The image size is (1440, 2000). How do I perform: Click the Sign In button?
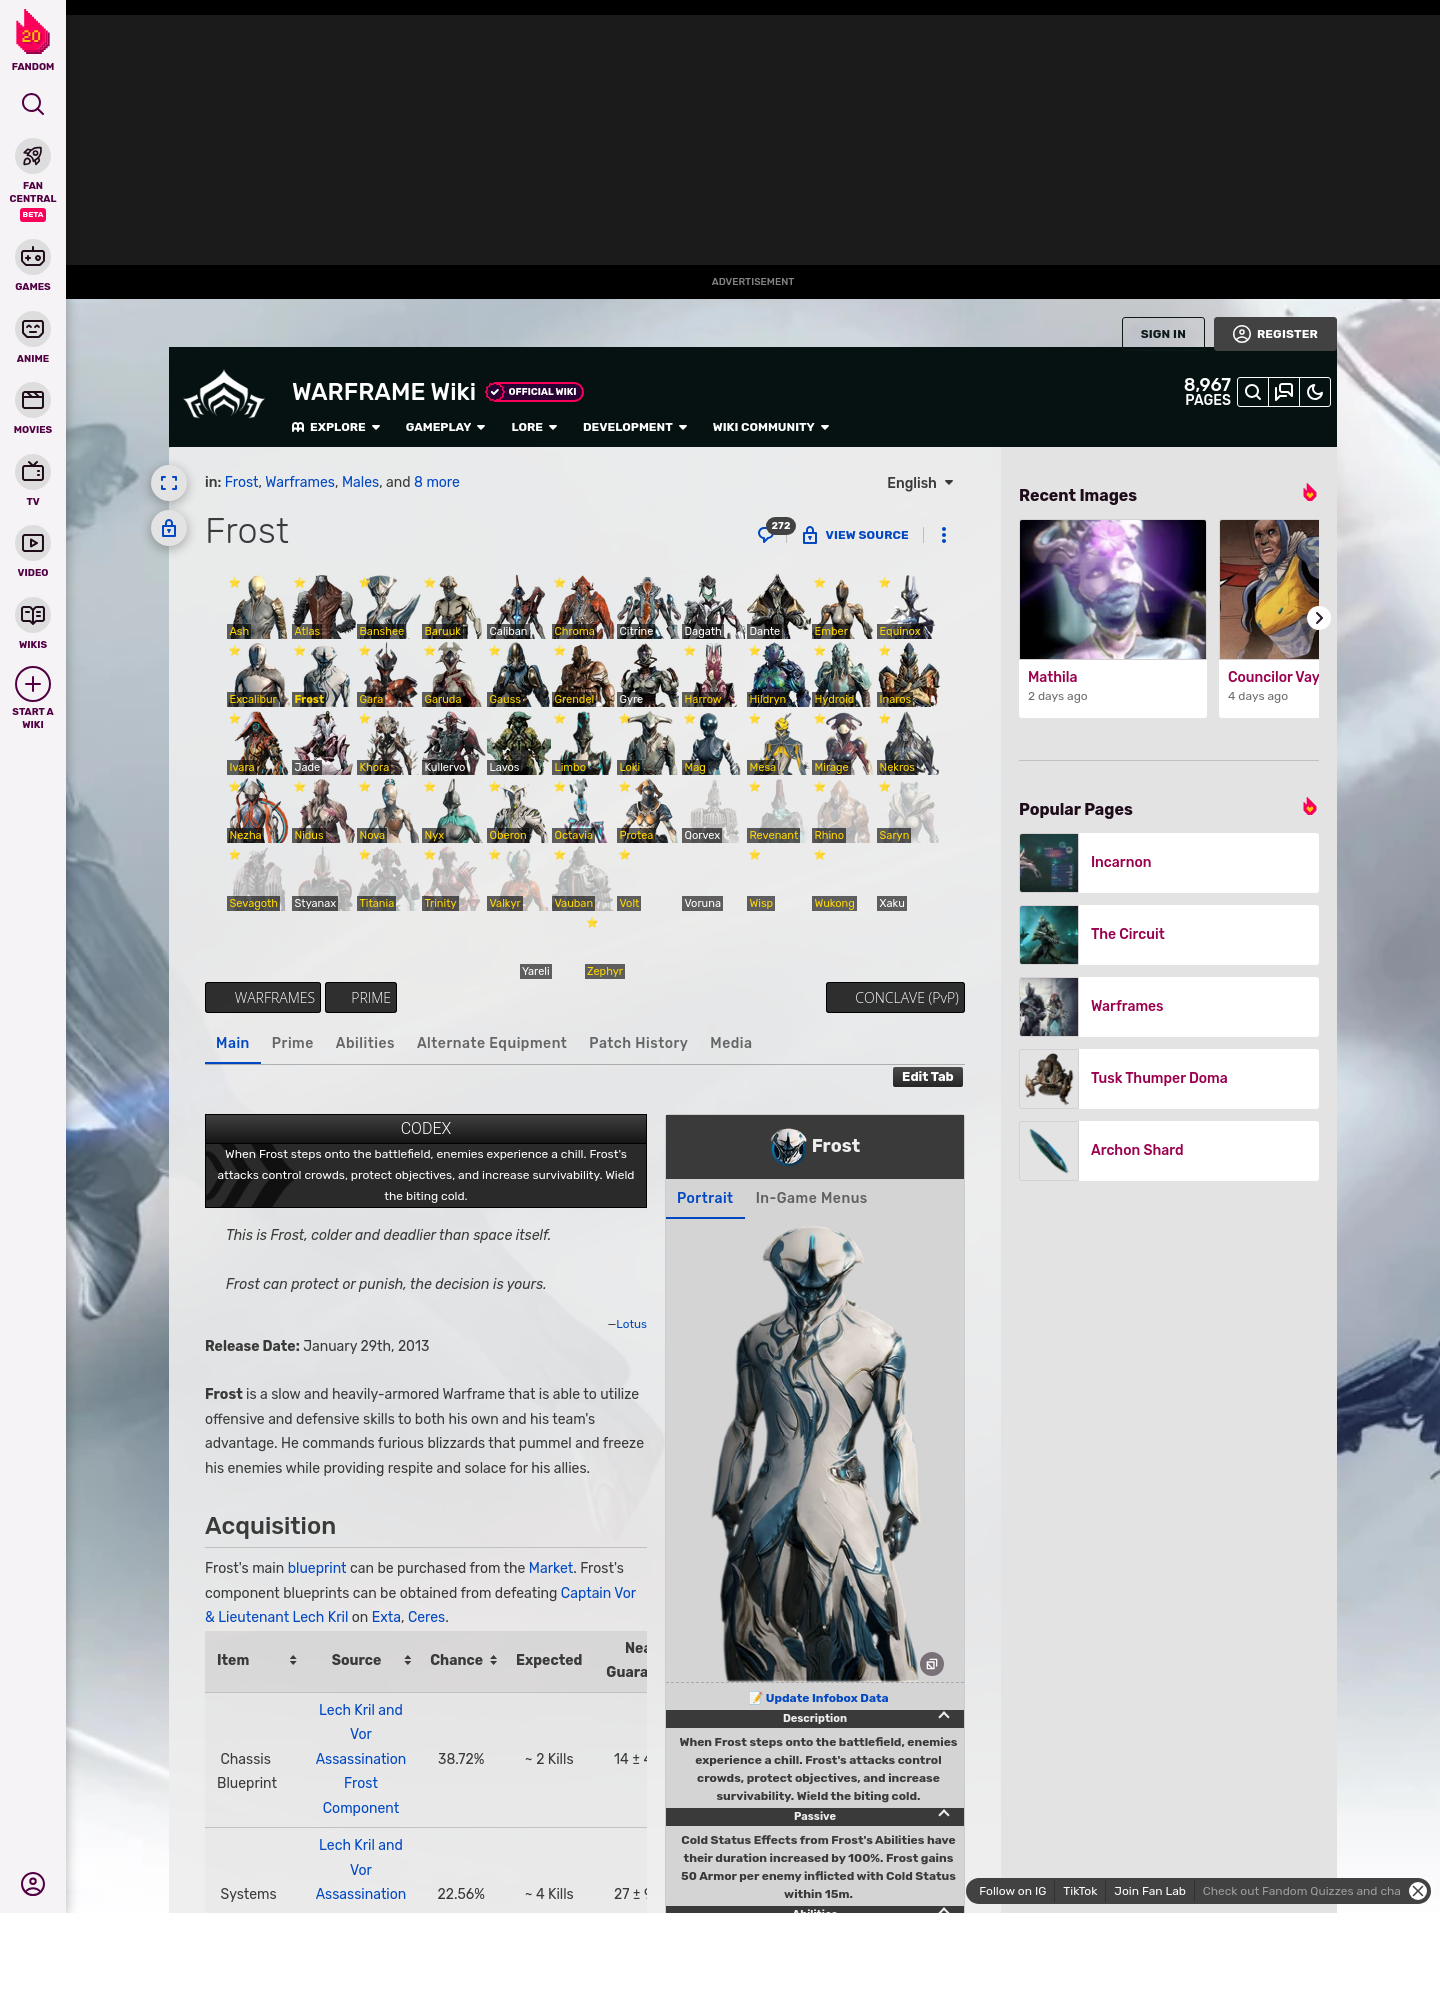coord(1163,333)
